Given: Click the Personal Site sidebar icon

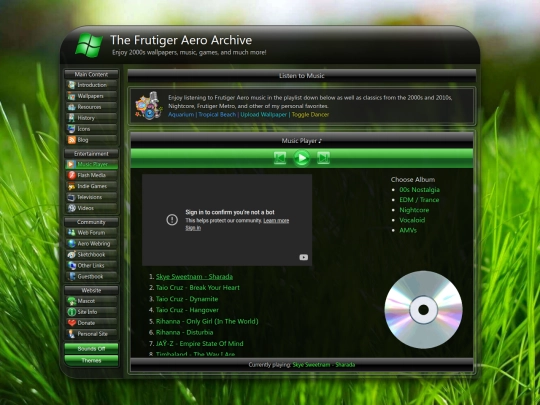Looking at the screenshot, I should (71, 334).
